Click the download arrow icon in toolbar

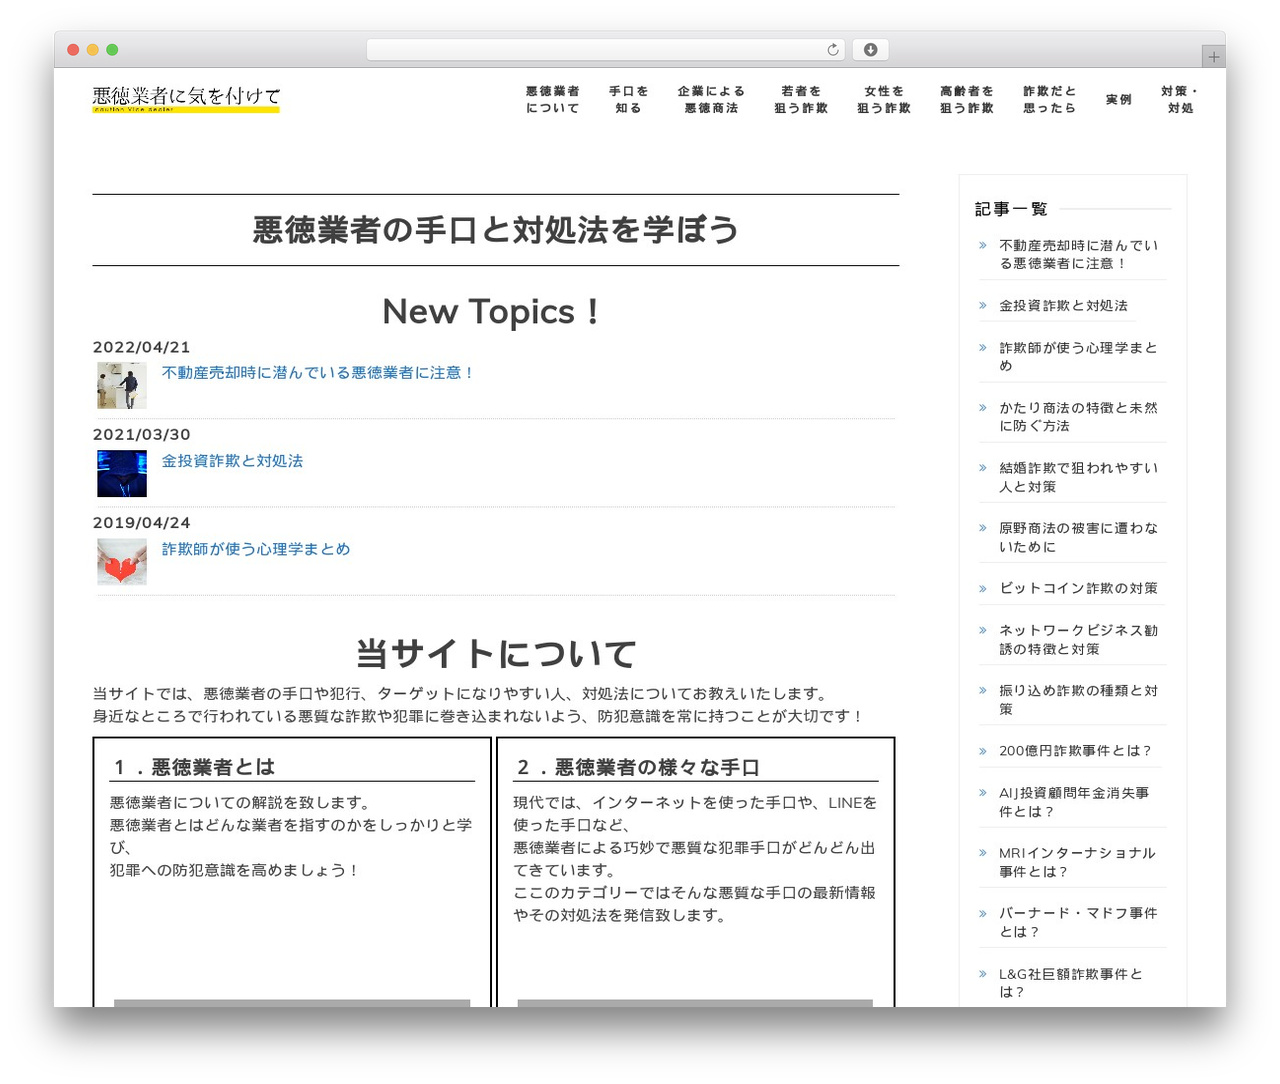coord(871,50)
